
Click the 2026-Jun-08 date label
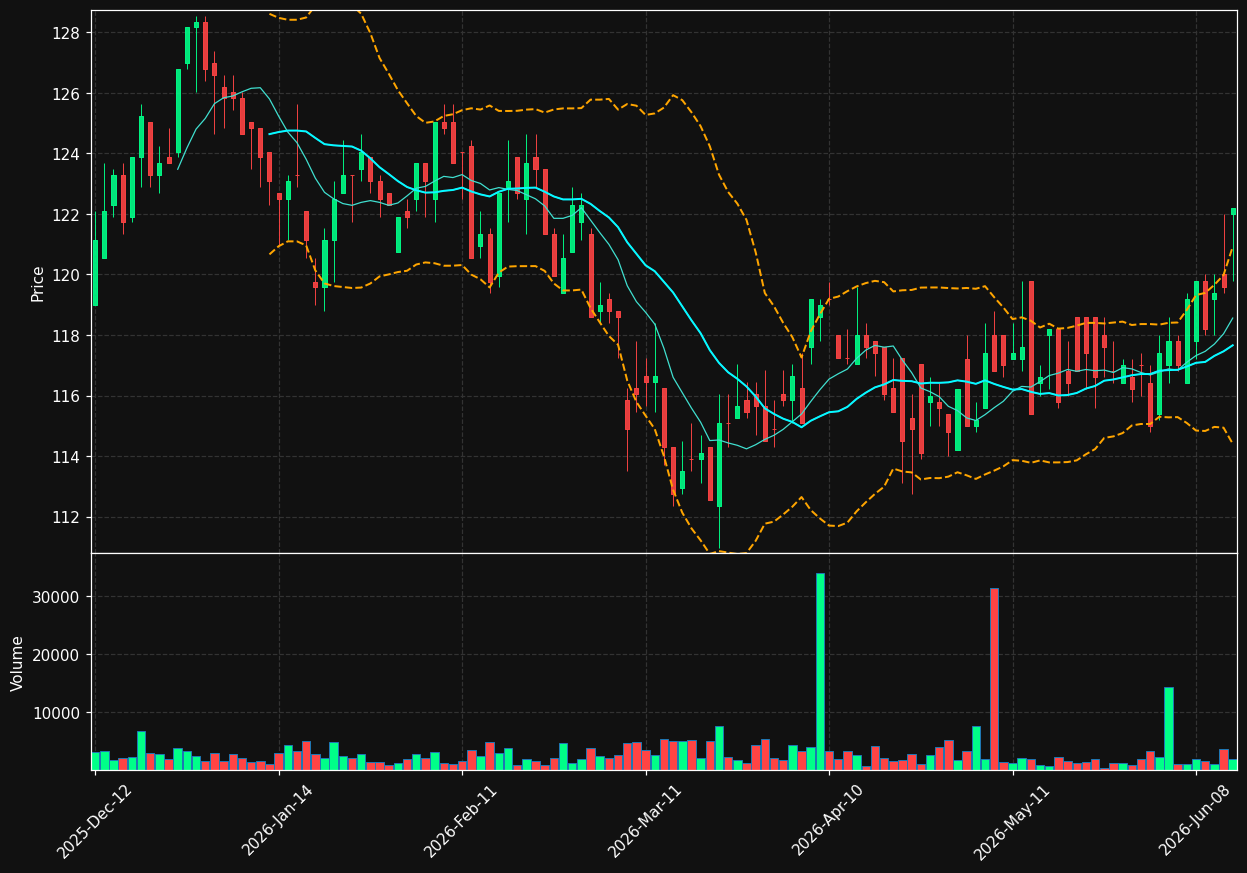[1196, 820]
